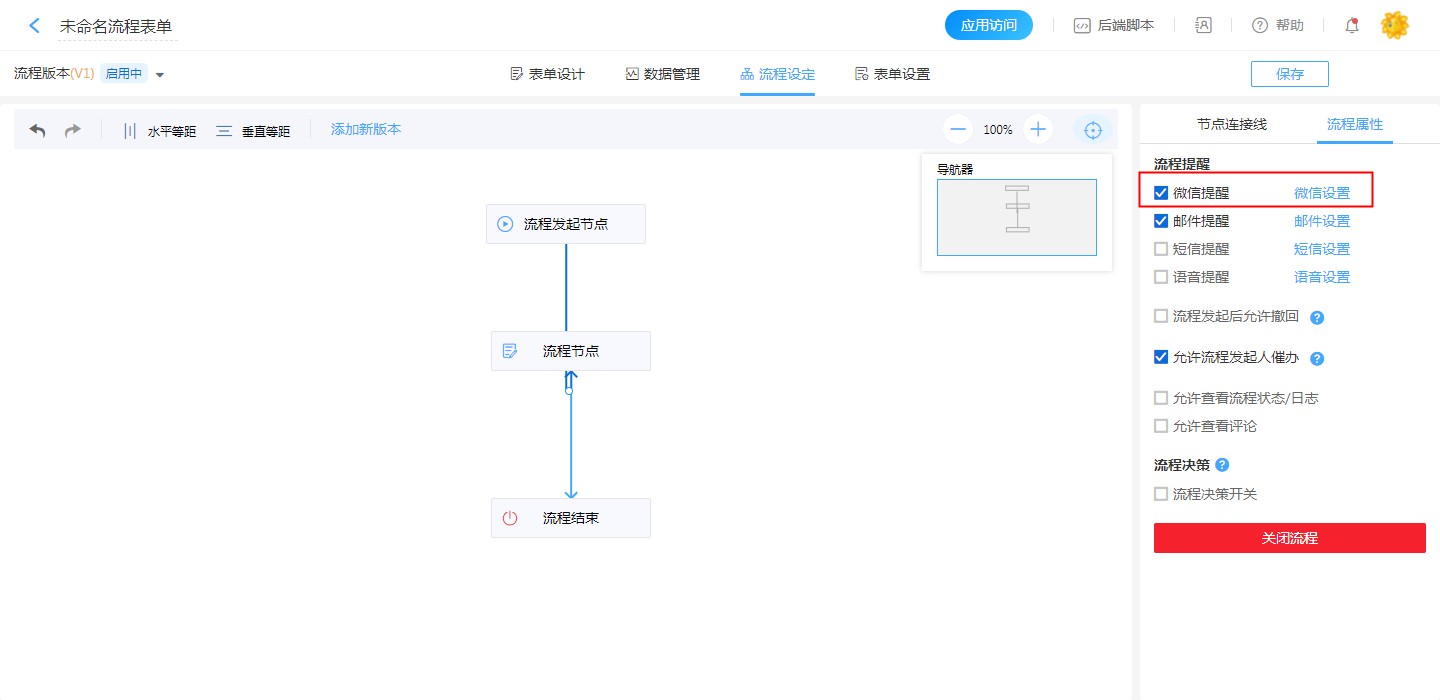Open the 节点连接线 panel tab

[x=1231, y=124]
